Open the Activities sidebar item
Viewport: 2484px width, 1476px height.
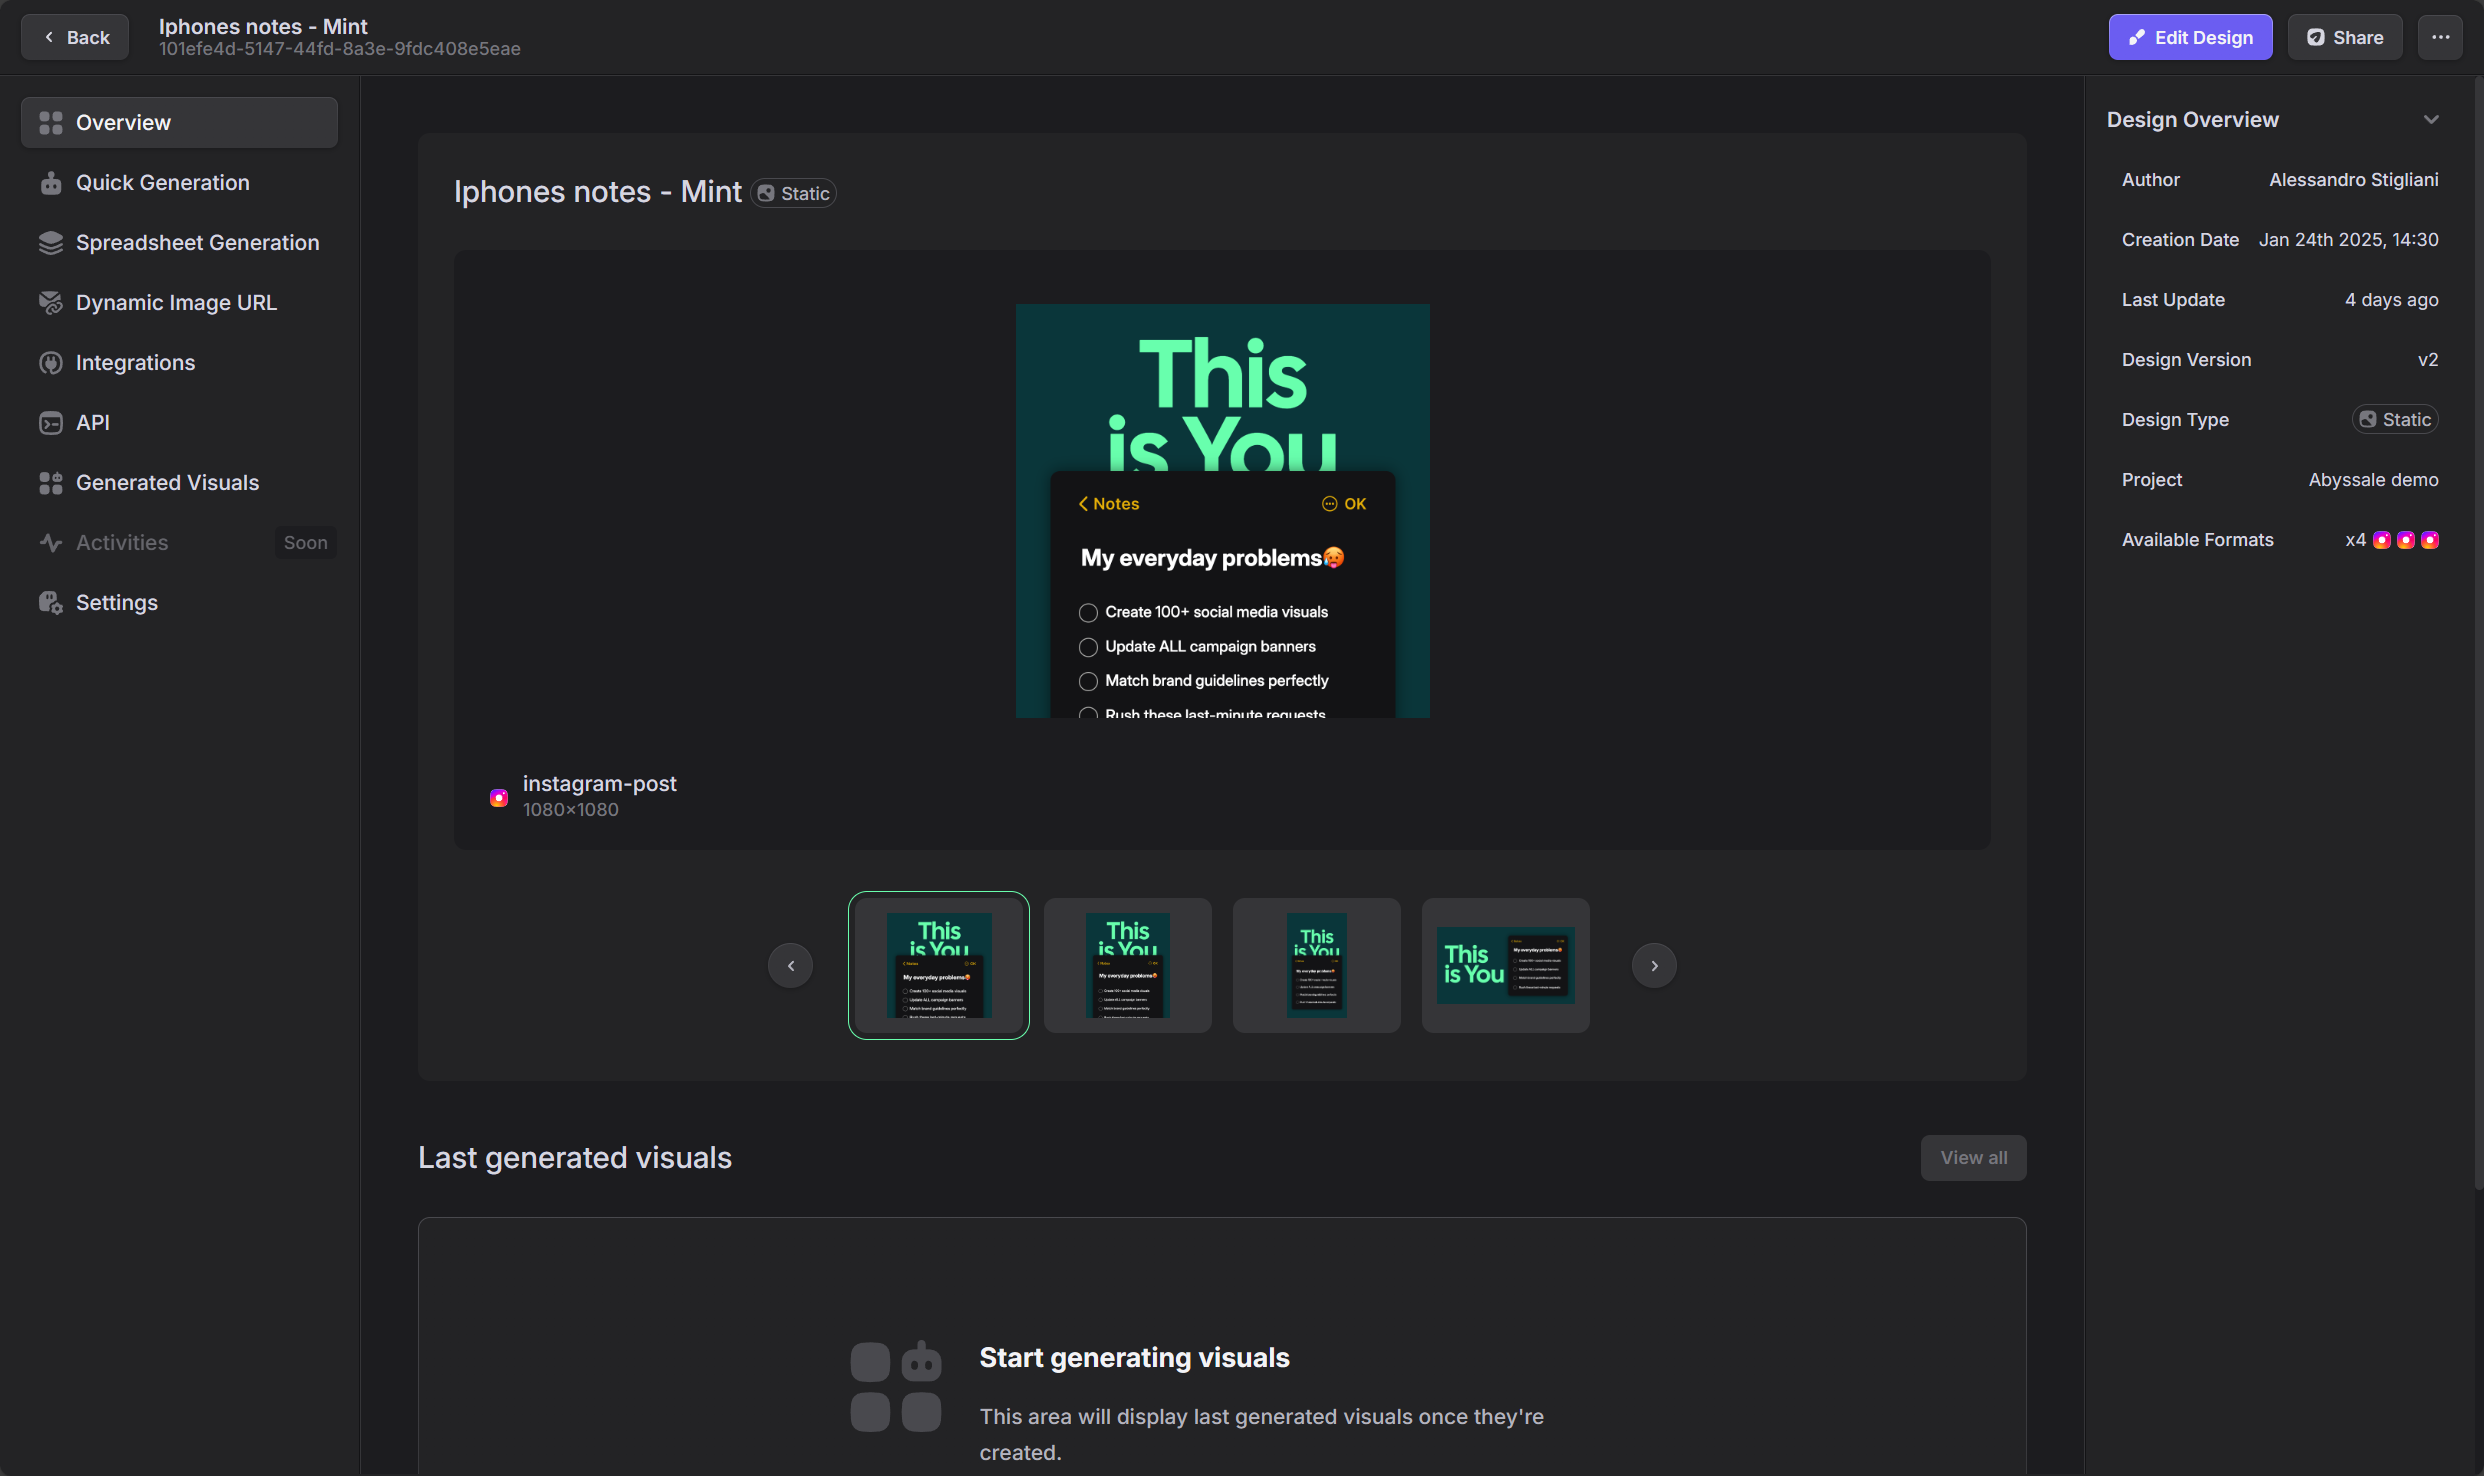(122, 543)
